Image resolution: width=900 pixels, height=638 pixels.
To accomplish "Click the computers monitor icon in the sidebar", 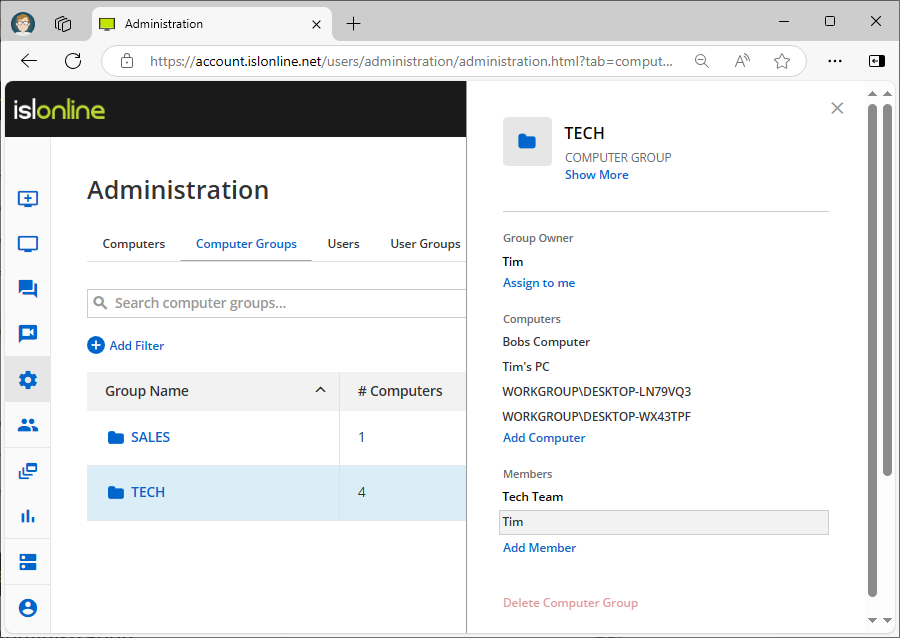I will [x=28, y=244].
